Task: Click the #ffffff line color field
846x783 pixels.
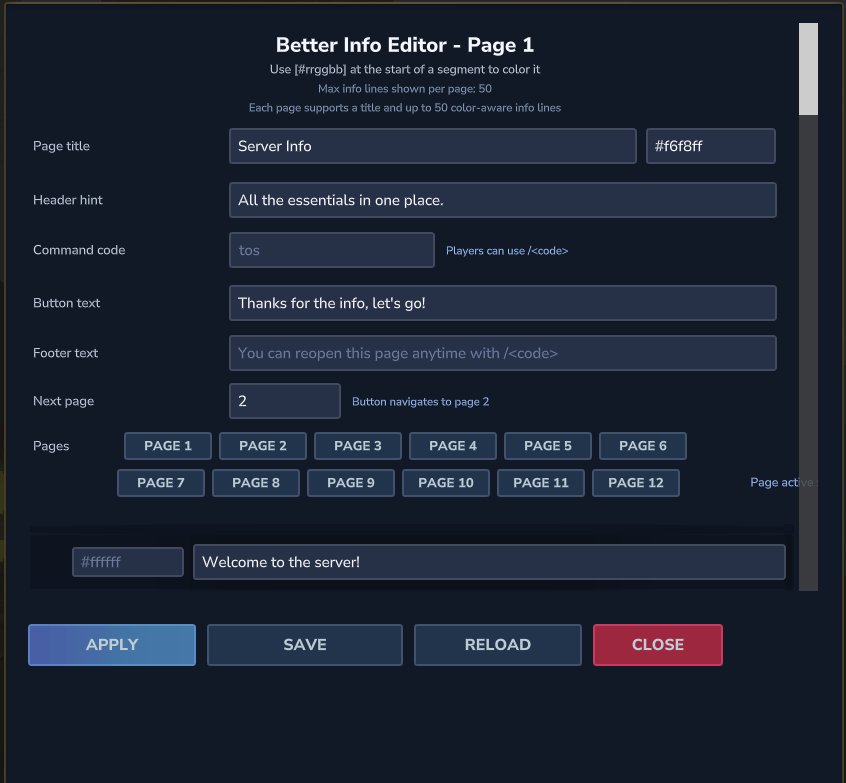Action: coord(128,562)
